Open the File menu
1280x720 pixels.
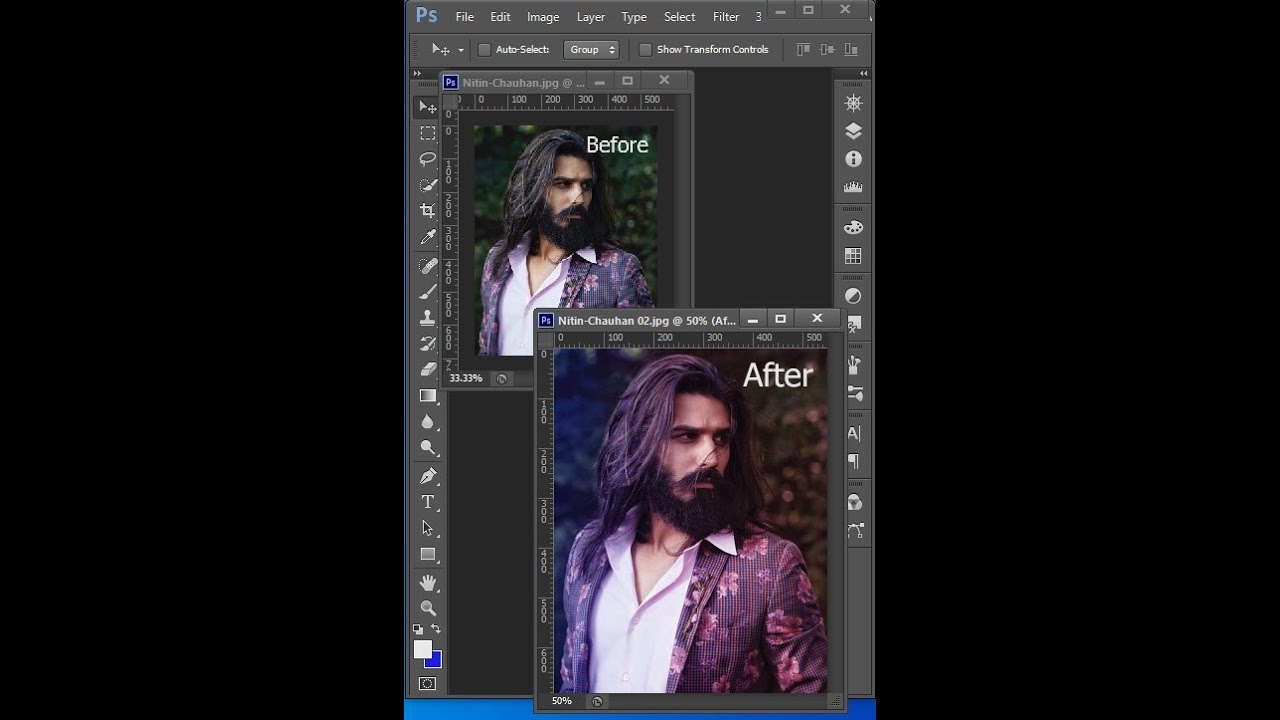tap(465, 17)
